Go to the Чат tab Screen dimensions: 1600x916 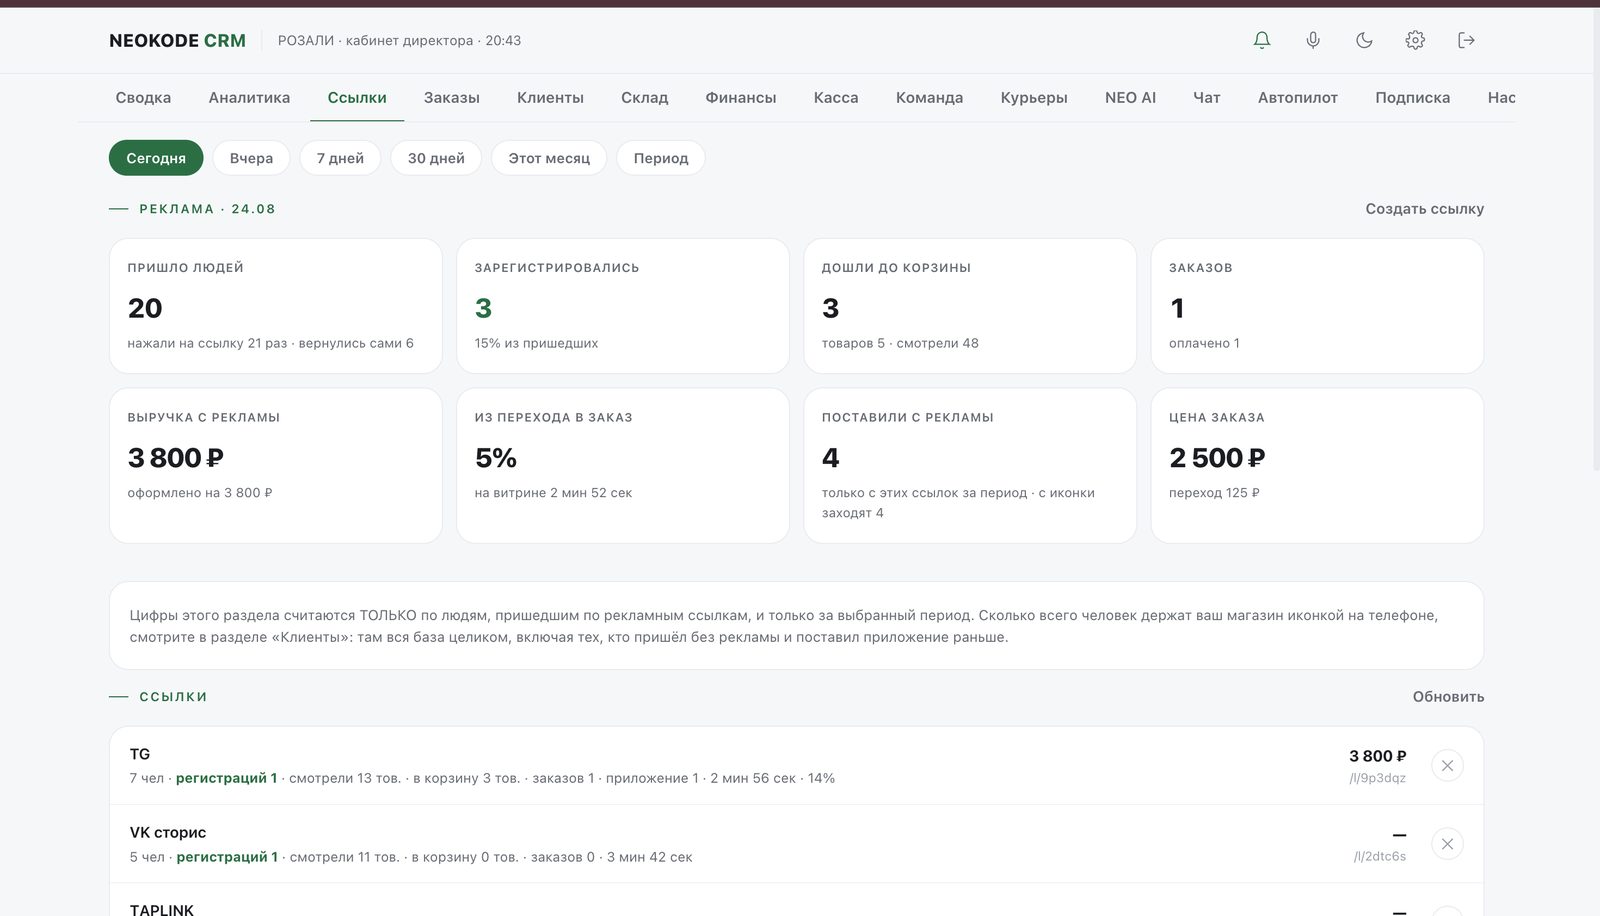pos(1207,97)
